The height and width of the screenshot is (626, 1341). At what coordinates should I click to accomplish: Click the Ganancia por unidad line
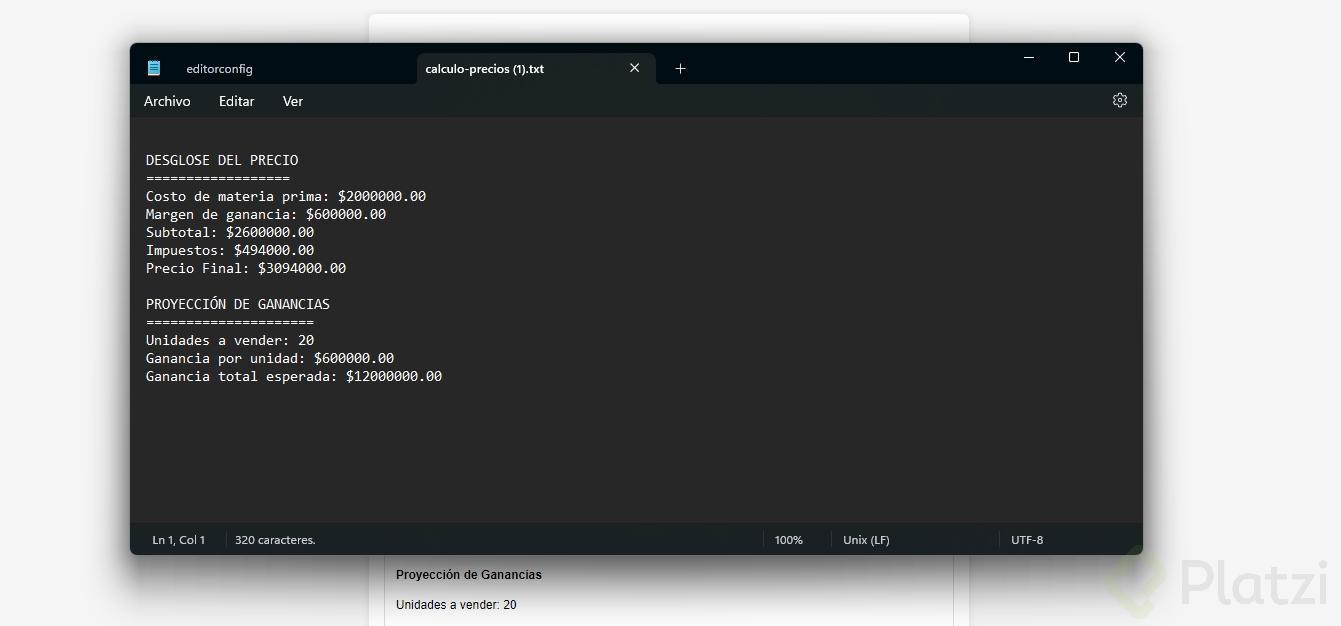pyautogui.click(x=270, y=358)
